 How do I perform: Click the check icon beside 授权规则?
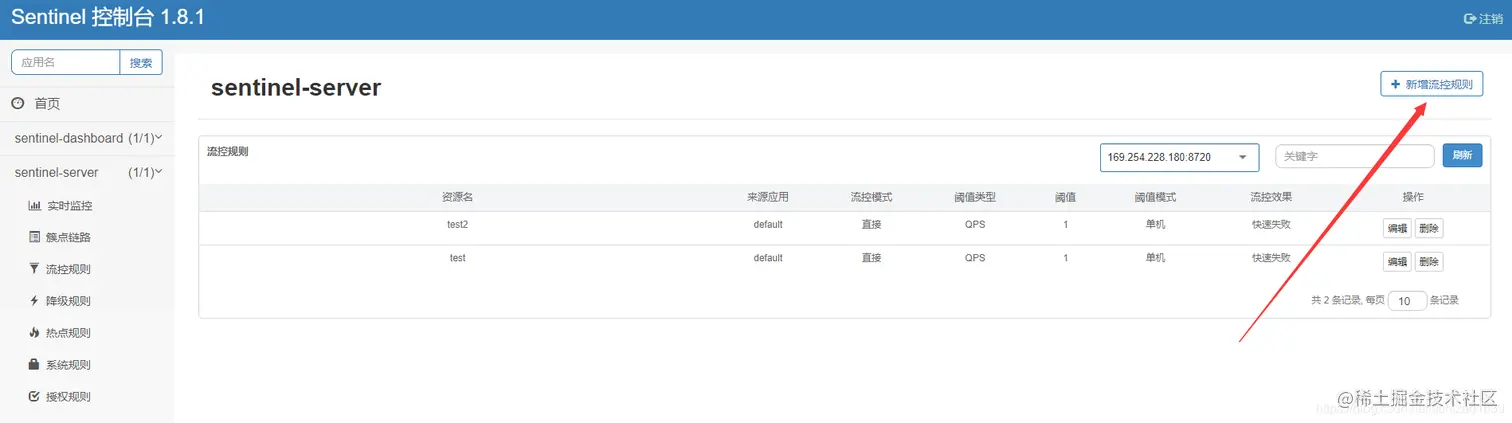[x=35, y=397]
